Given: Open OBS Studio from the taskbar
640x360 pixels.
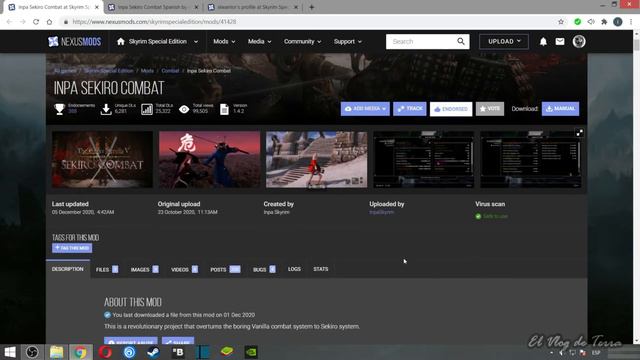Looking at the screenshot, I should coord(32,352).
